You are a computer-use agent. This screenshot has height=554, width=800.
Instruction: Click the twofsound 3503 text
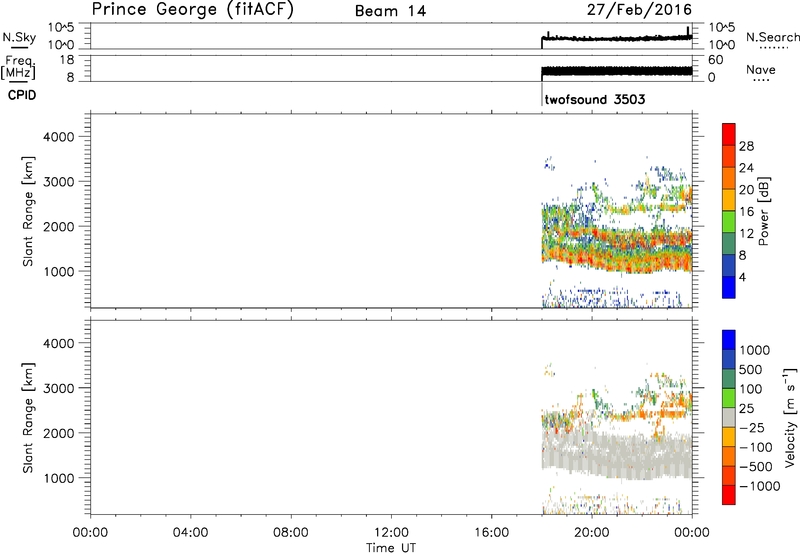pyautogui.click(x=595, y=99)
